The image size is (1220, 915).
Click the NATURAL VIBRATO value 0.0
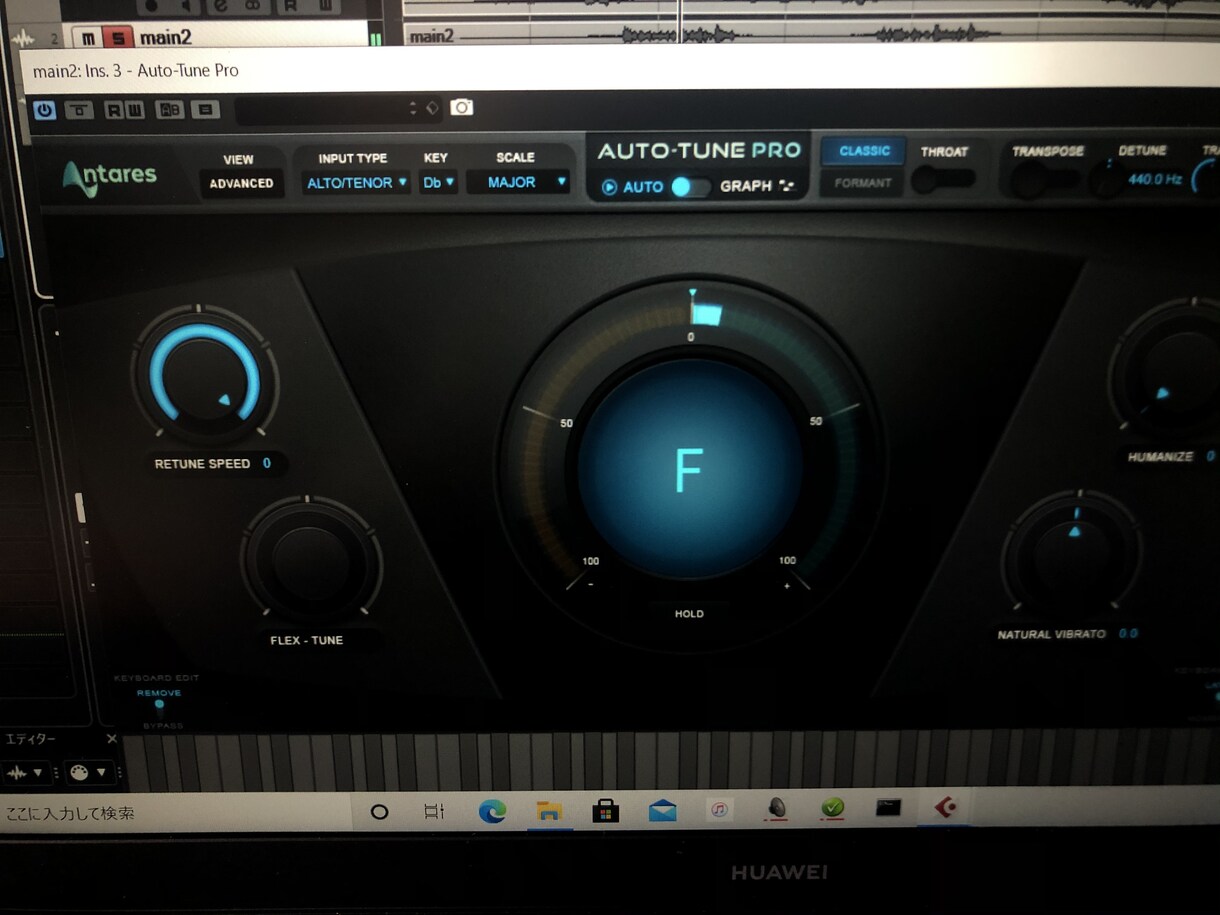(1128, 634)
